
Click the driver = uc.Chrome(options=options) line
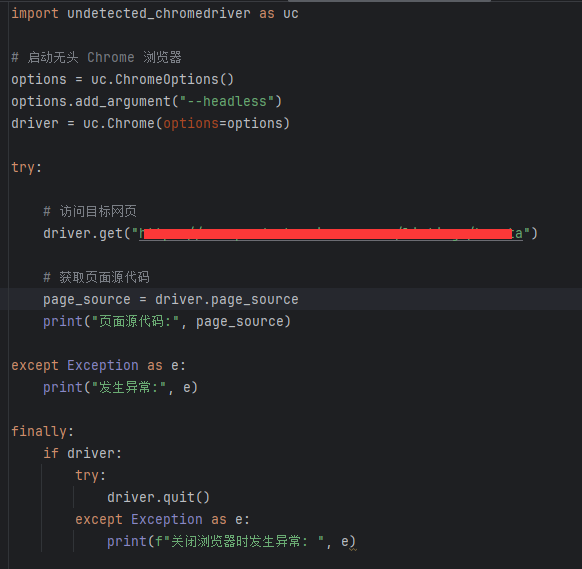point(150,123)
